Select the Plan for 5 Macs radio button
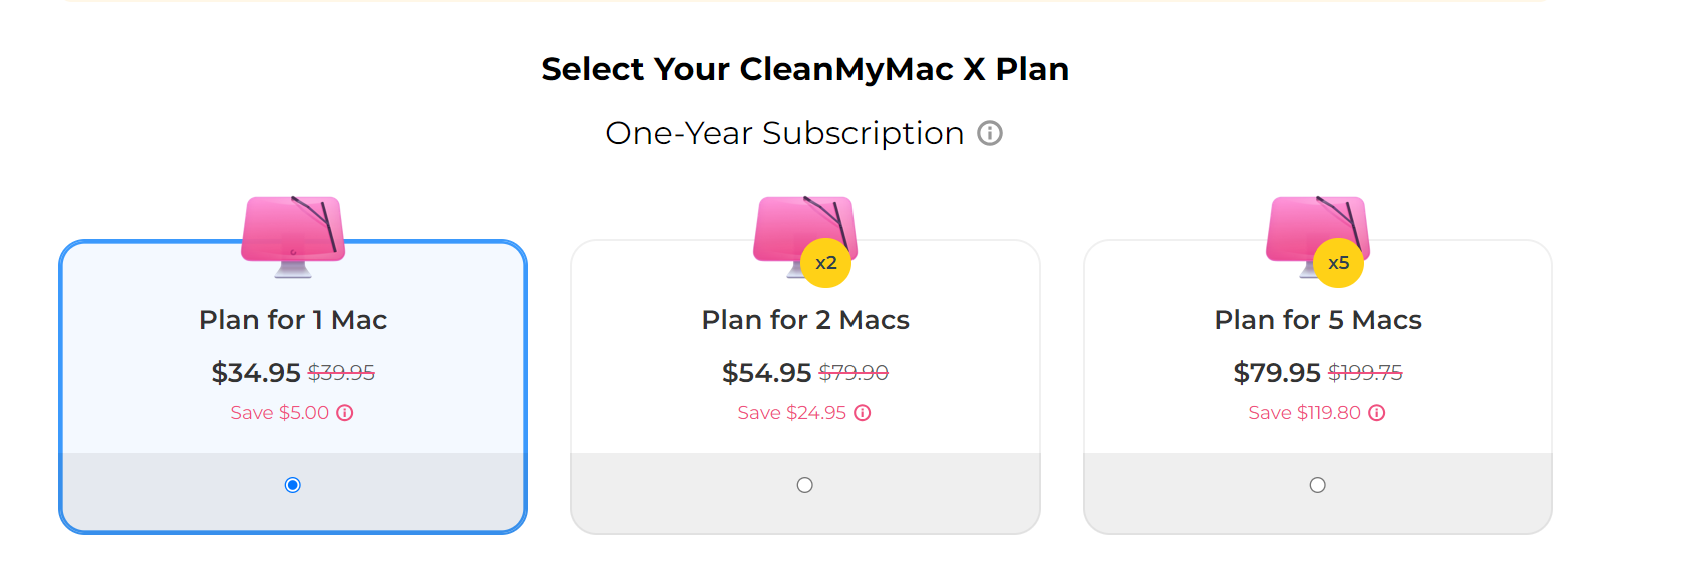The image size is (1700, 576). (1318, 485)
